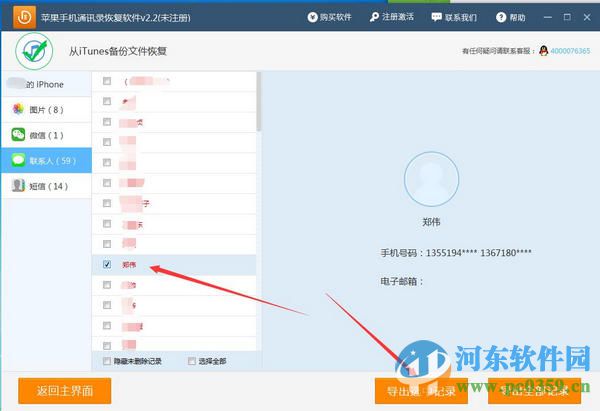Uncheck the 郑伟 contact checkbox
This screenshot has width=600, height=411.
(107, 264)
